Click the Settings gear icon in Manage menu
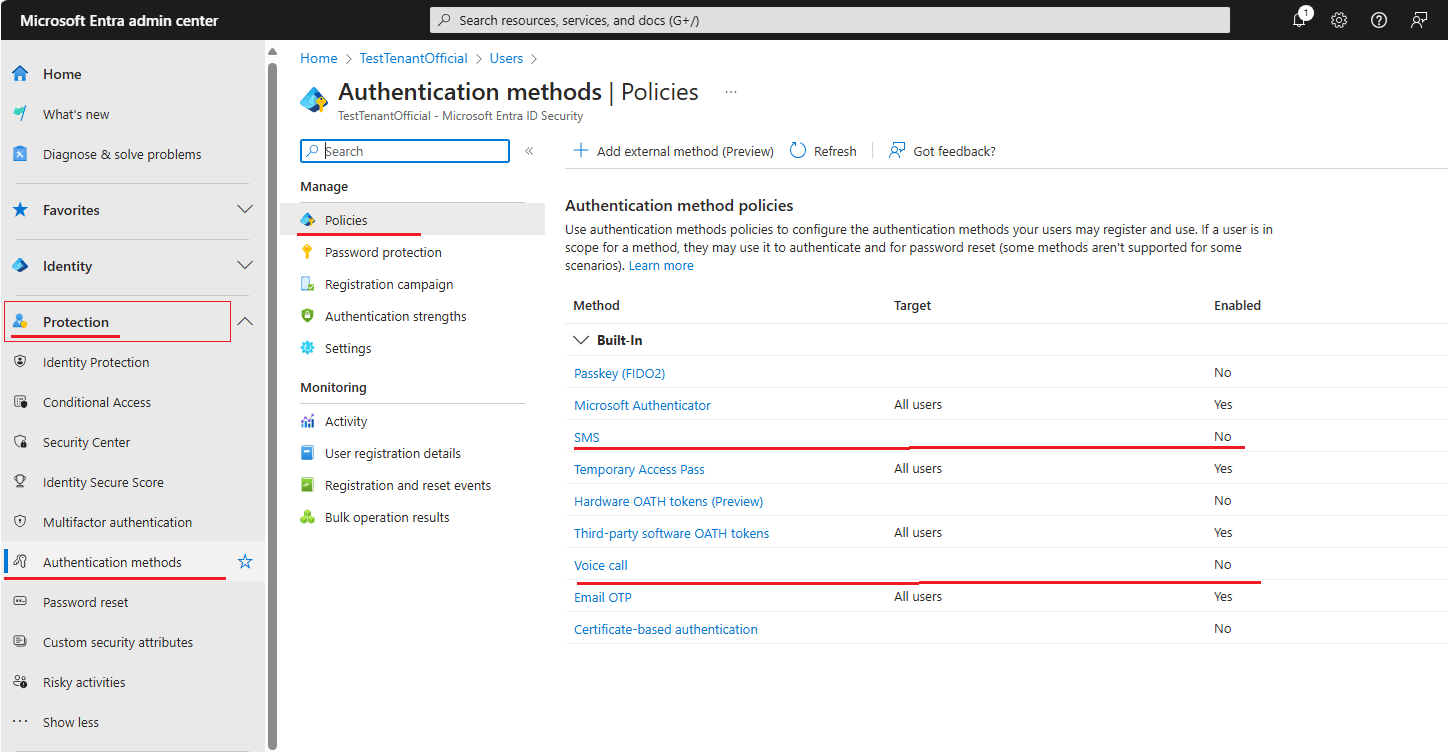 tap(308, 348)
